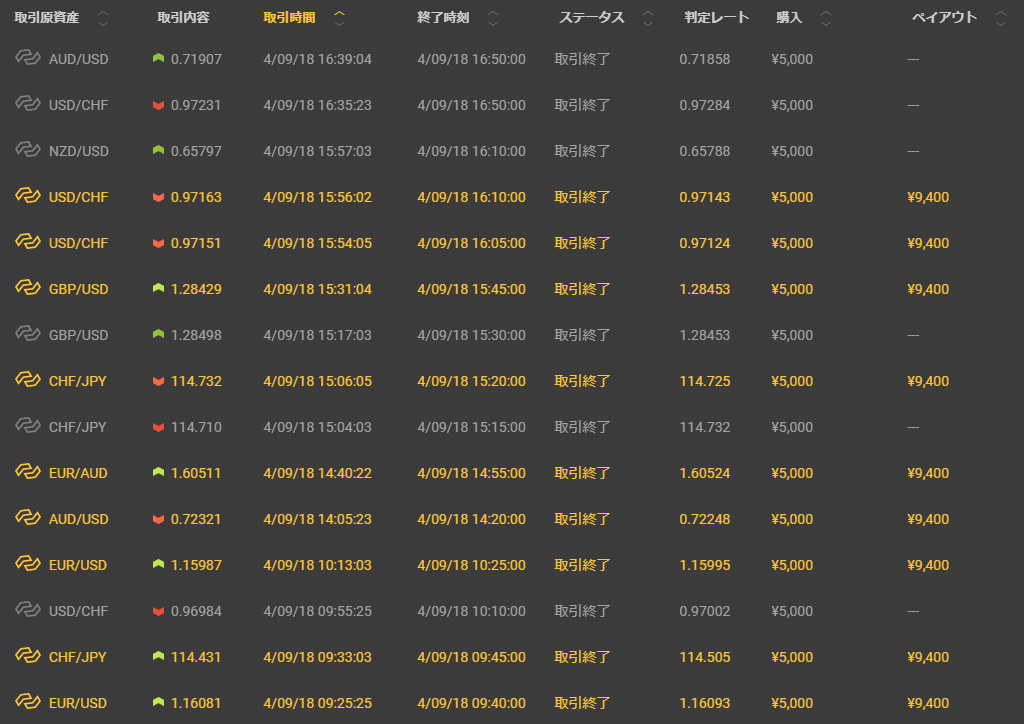Click the red down arrow before 0.97151
The image size is (1024, 724).
(x=158, y=243)
